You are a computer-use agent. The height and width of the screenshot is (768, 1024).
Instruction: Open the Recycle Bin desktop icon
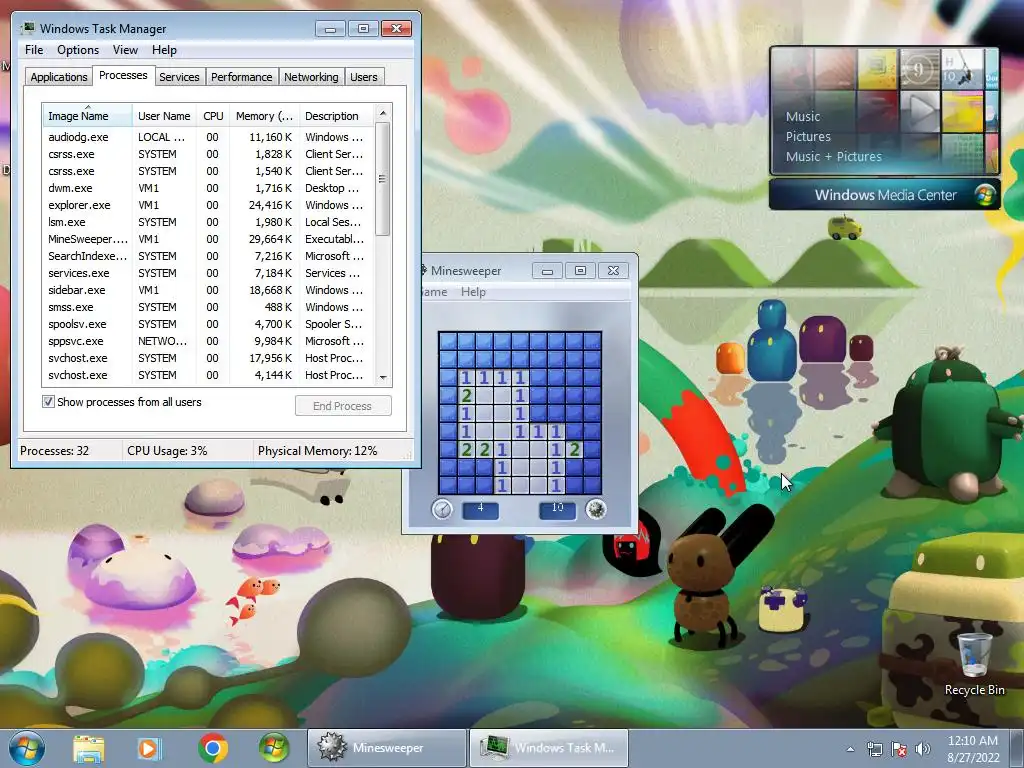coord(974,663)
